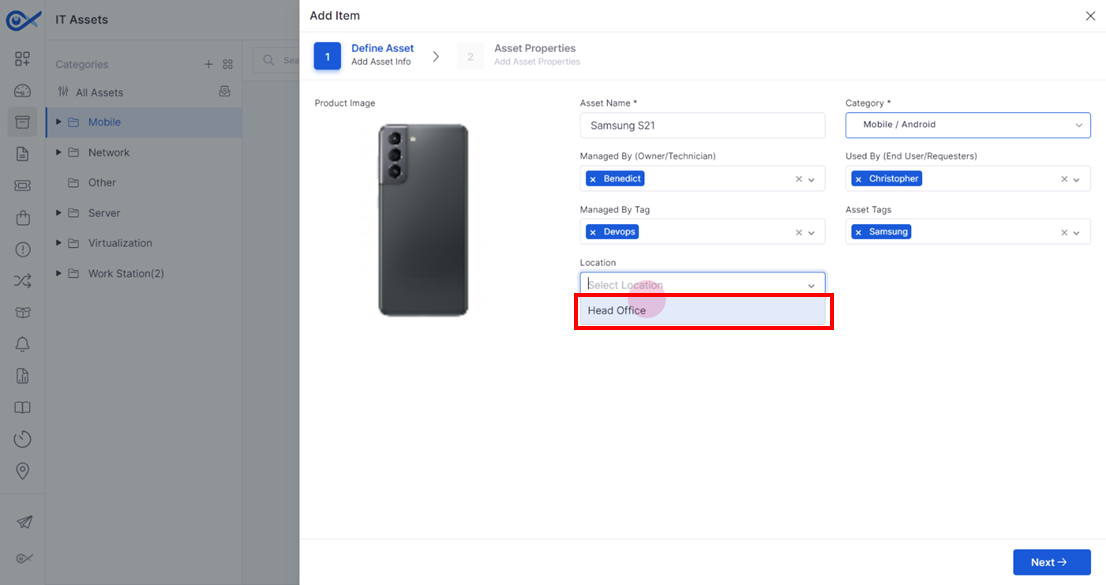Click the open book icon in sidebar
Image resolution: width=1106 pixels, height=585 pixels.
click(23, 408)
